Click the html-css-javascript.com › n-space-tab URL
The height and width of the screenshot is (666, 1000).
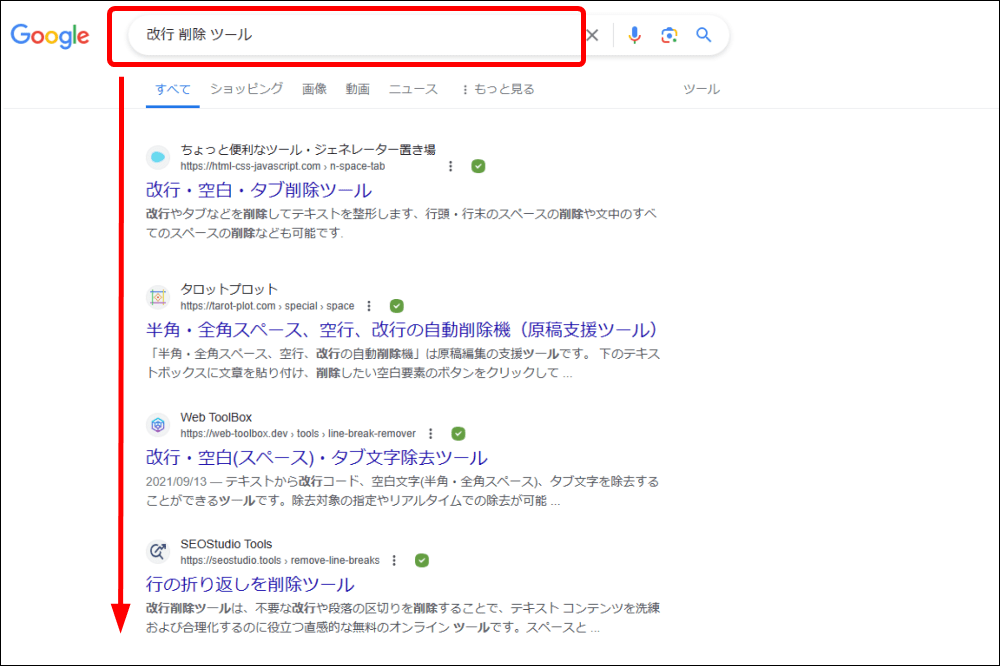coord(283,166)
